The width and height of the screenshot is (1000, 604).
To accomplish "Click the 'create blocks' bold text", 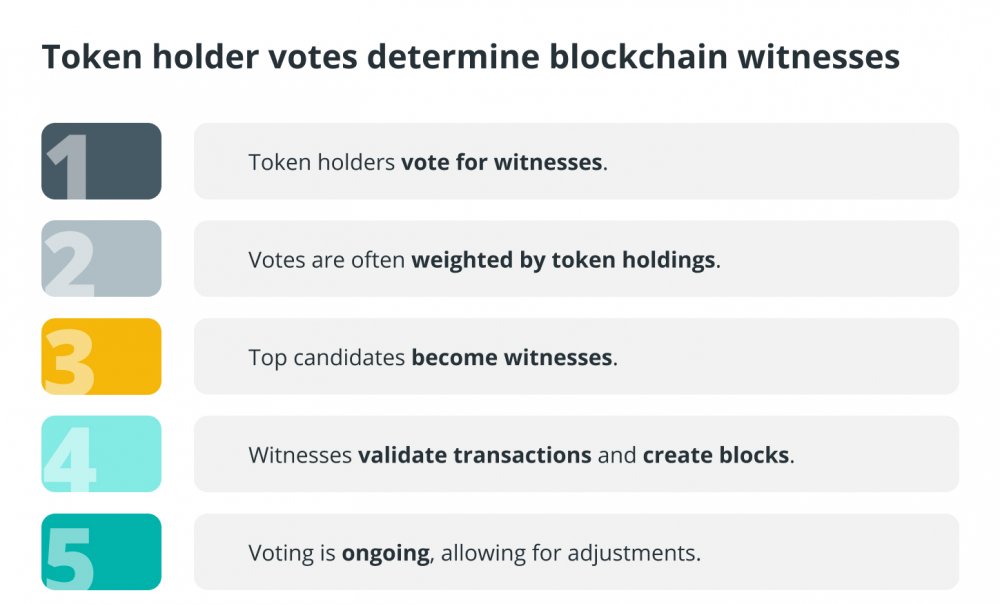I will click(716, 455).
